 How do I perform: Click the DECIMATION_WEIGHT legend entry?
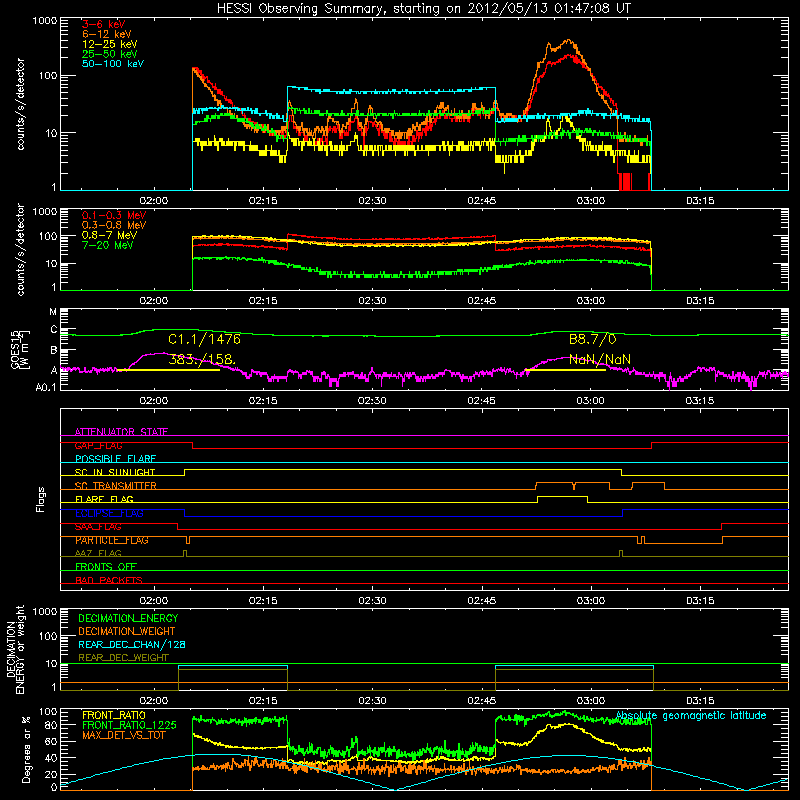127,631
